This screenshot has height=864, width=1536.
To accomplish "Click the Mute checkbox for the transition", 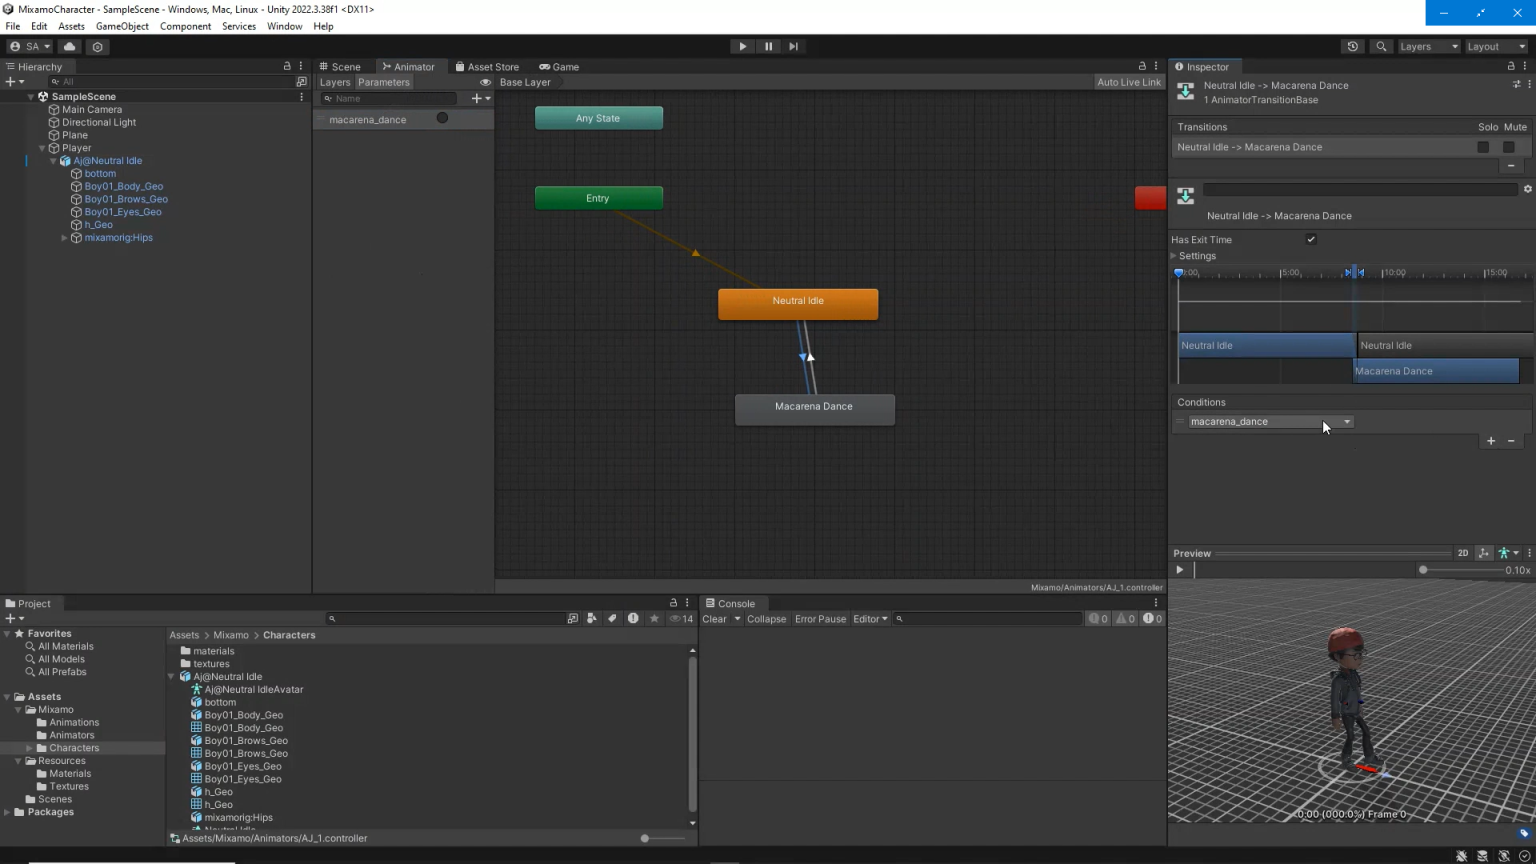I will (1509, 147).
